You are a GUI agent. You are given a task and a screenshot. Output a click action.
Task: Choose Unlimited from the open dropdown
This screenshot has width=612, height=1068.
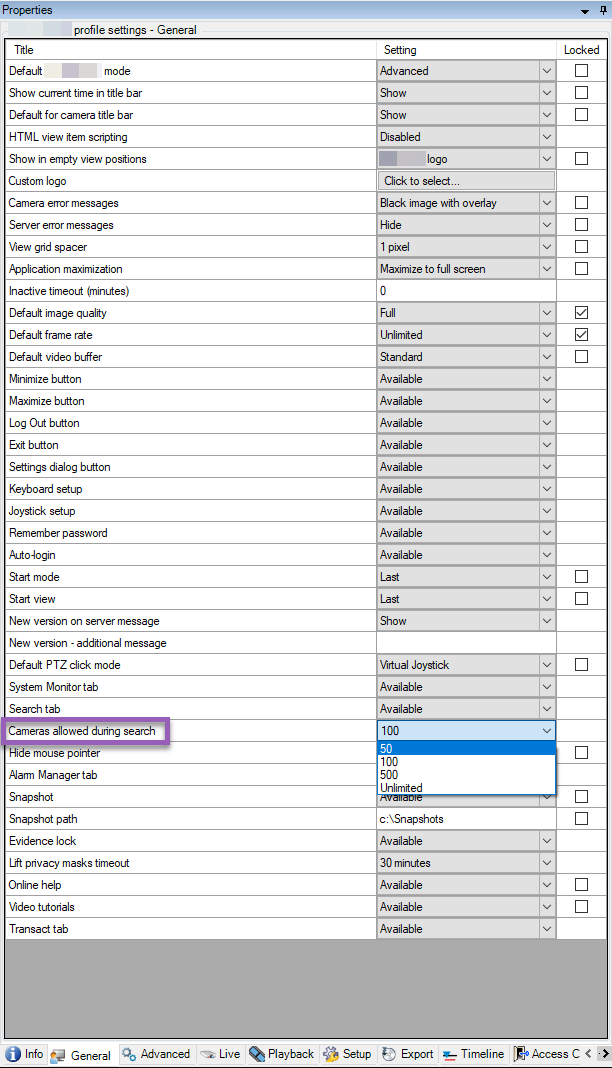pos(401,788)
